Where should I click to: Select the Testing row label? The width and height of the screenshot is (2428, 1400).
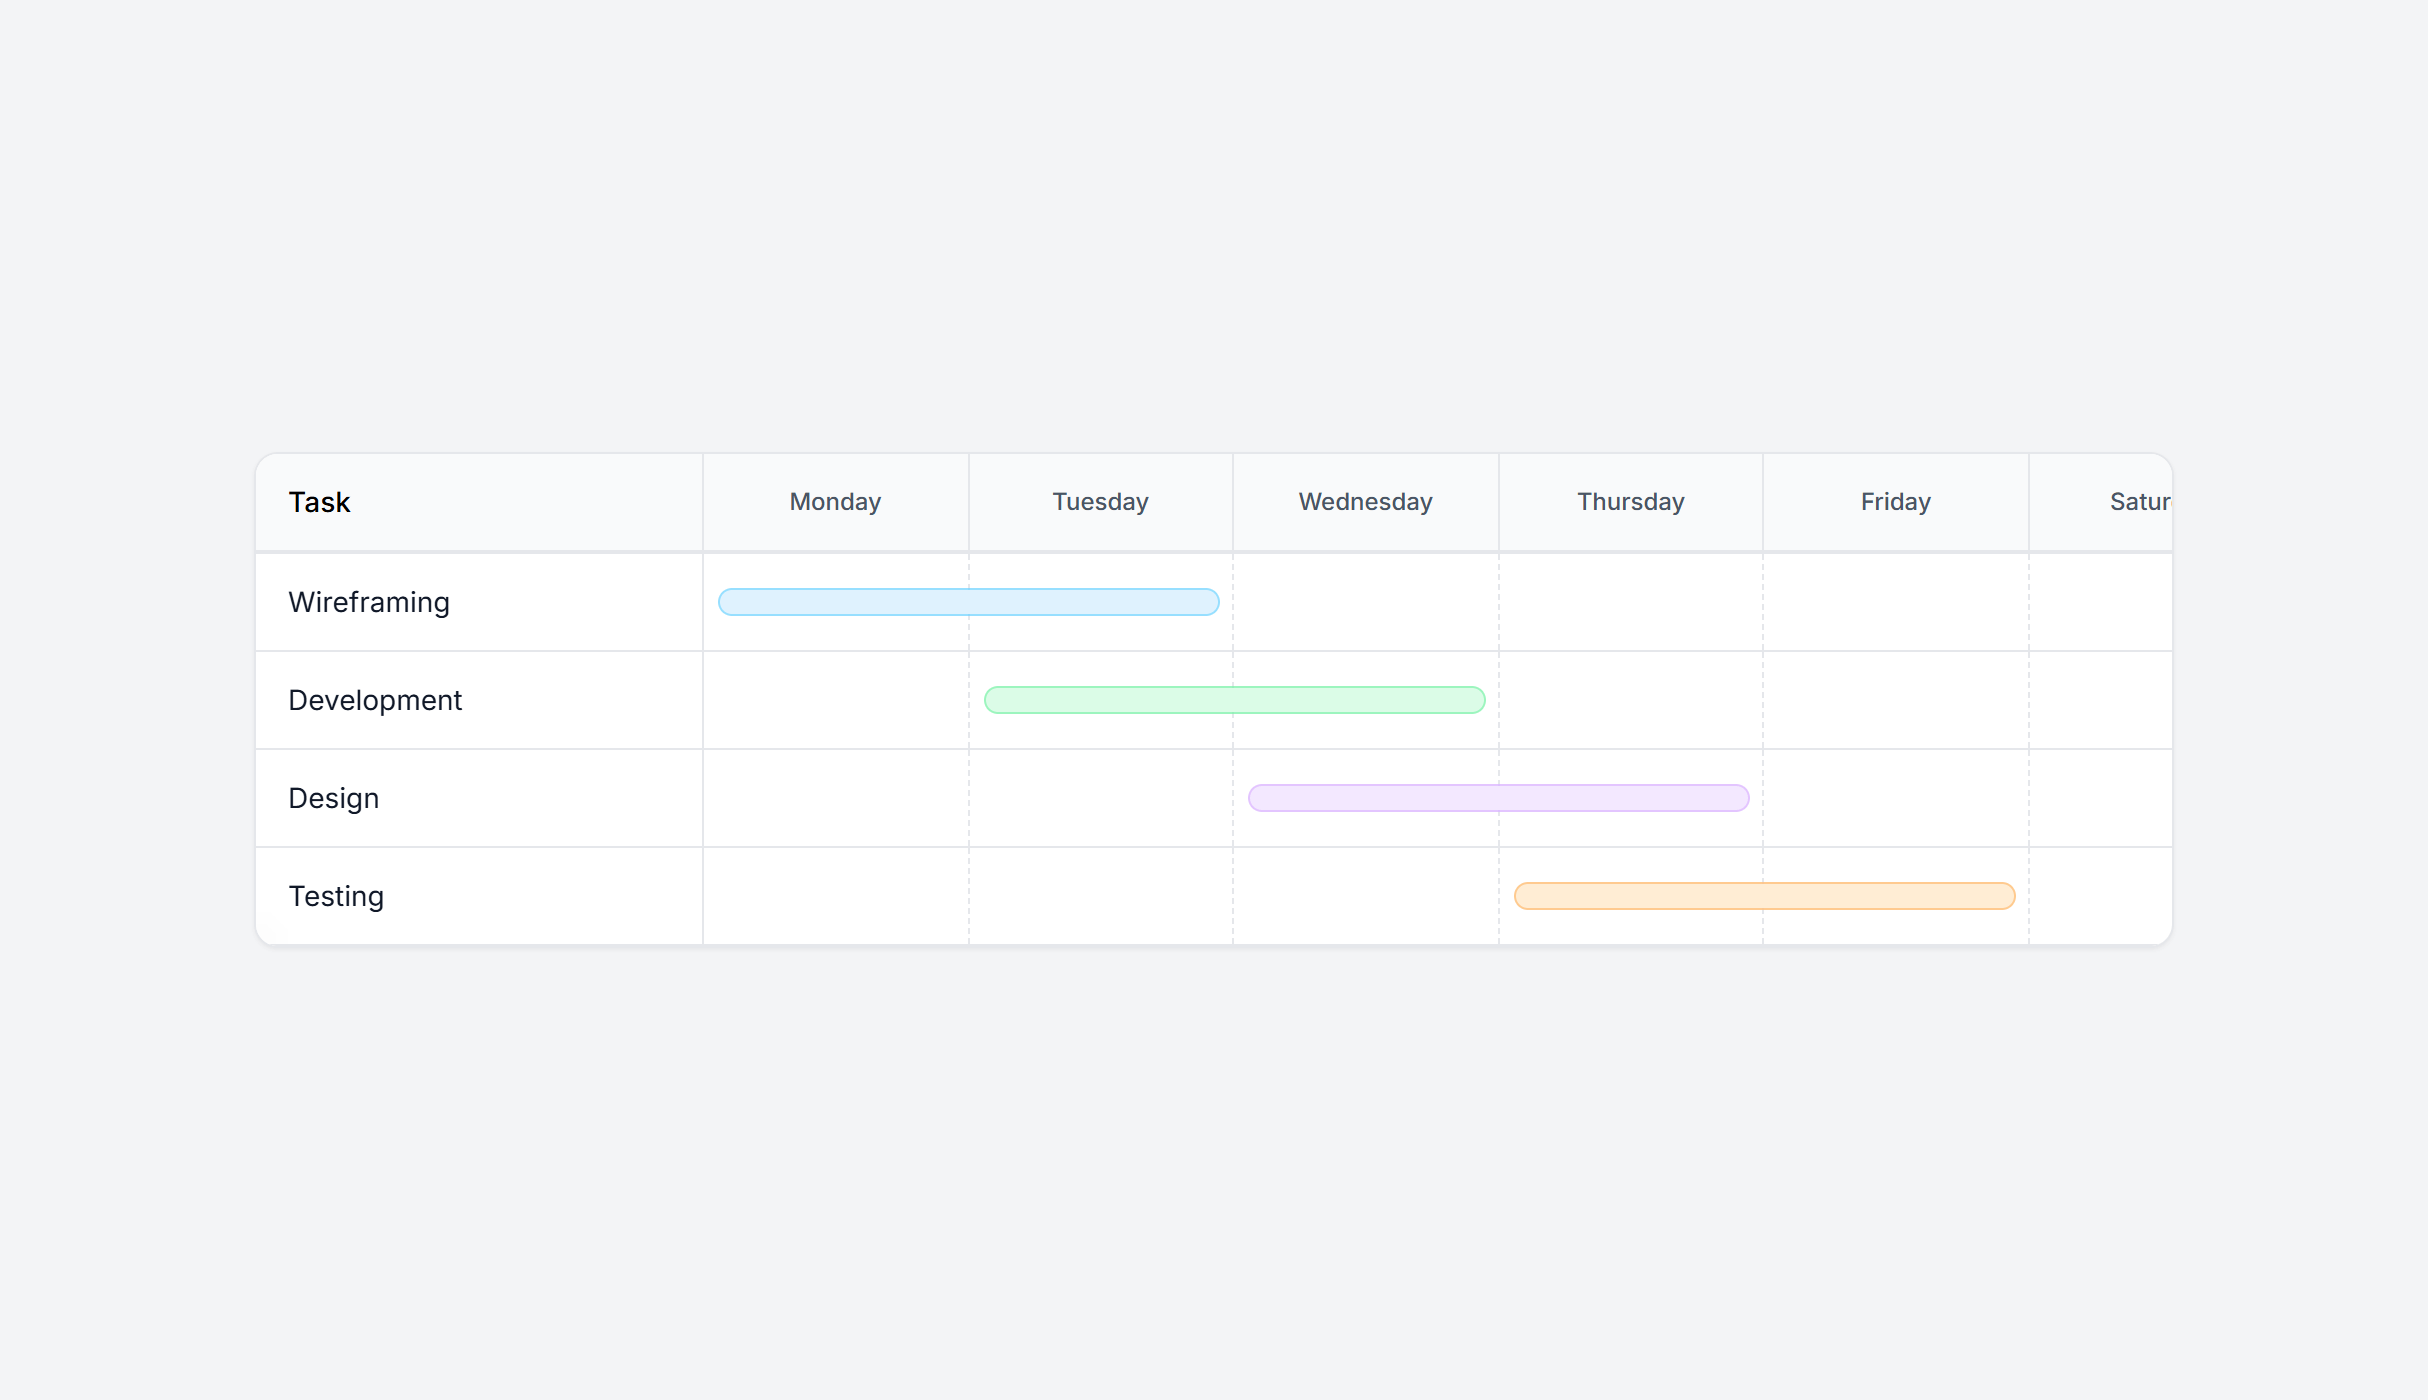(336, 895)
